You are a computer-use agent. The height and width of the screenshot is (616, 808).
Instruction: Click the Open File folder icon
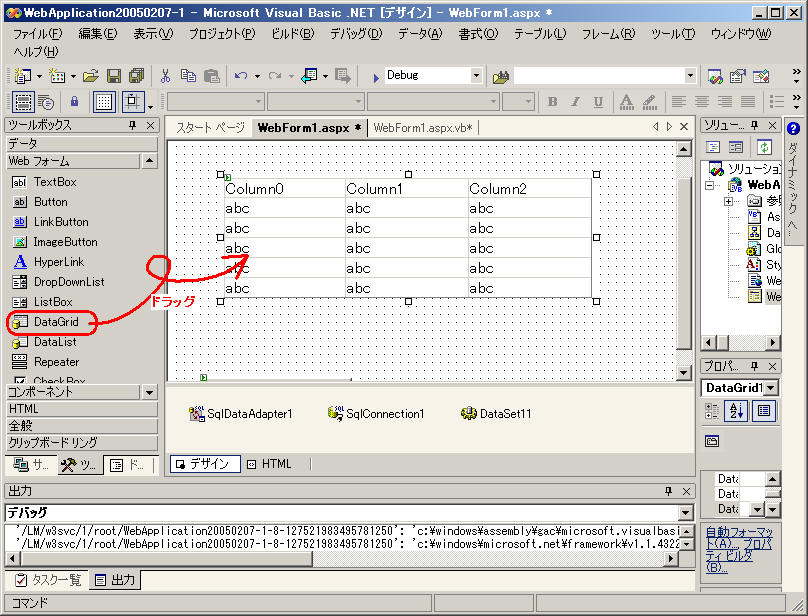point(91,76)
